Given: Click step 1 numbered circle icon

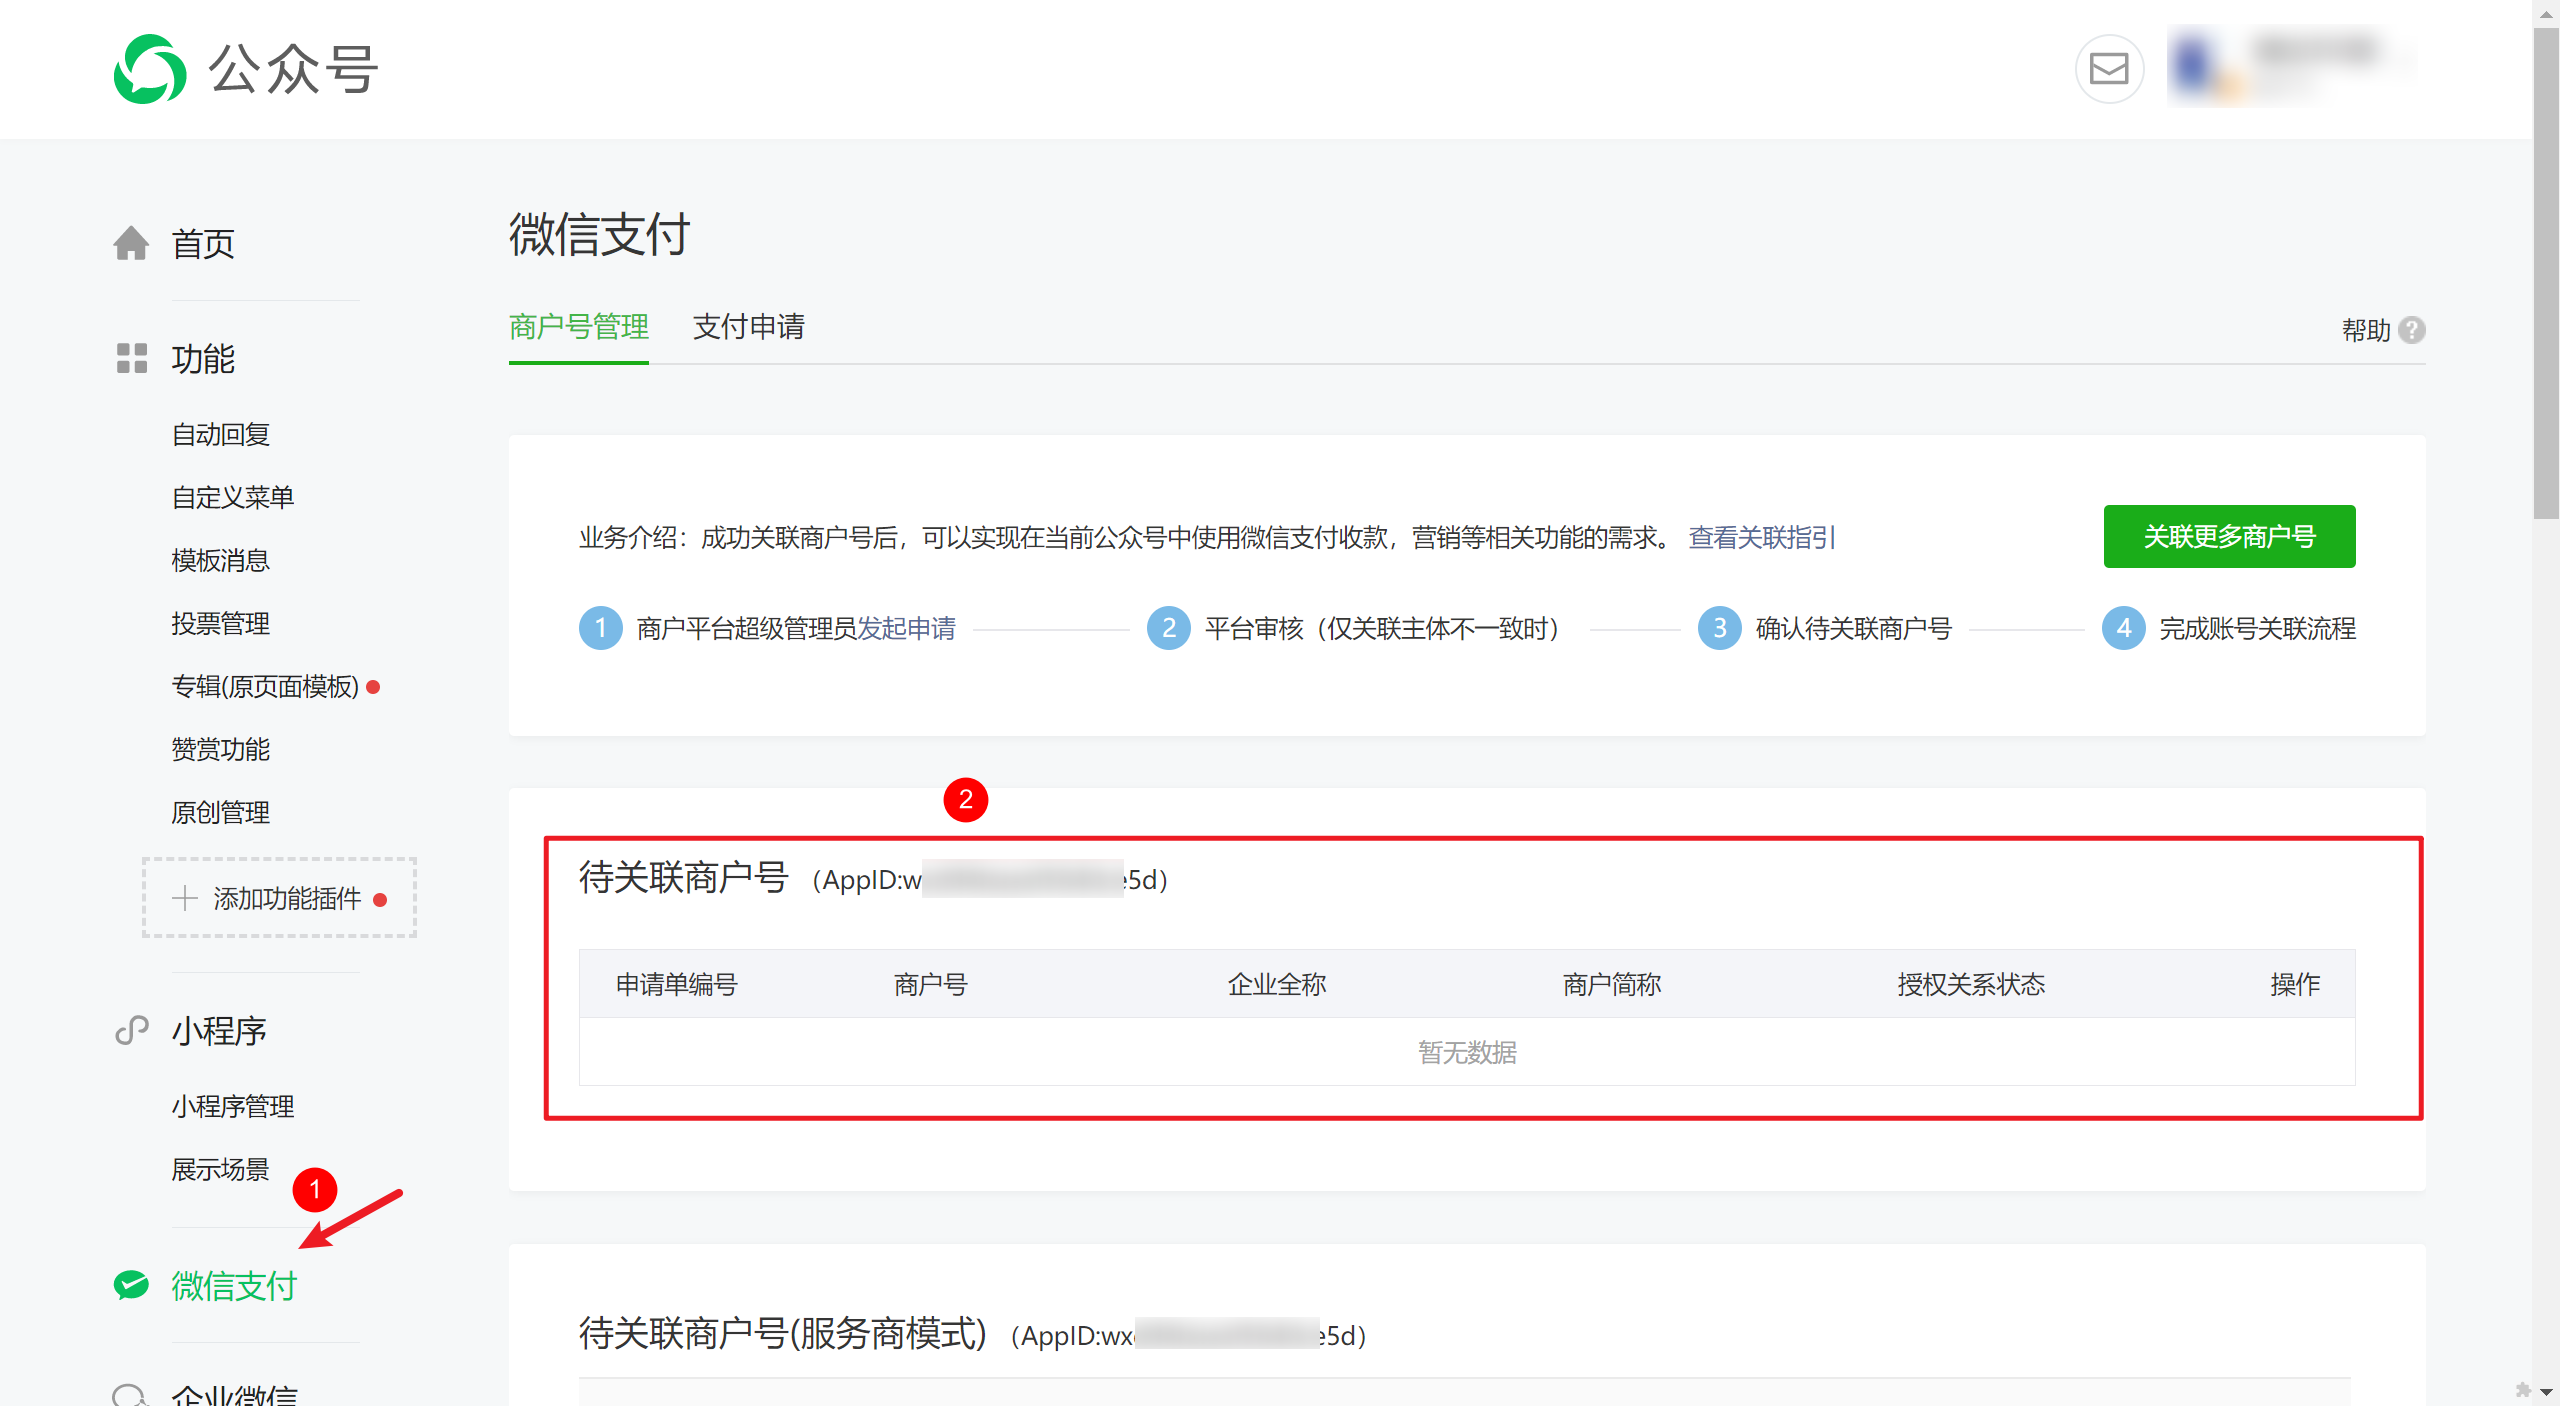Looking at the screenshot, I should point(601,628).
